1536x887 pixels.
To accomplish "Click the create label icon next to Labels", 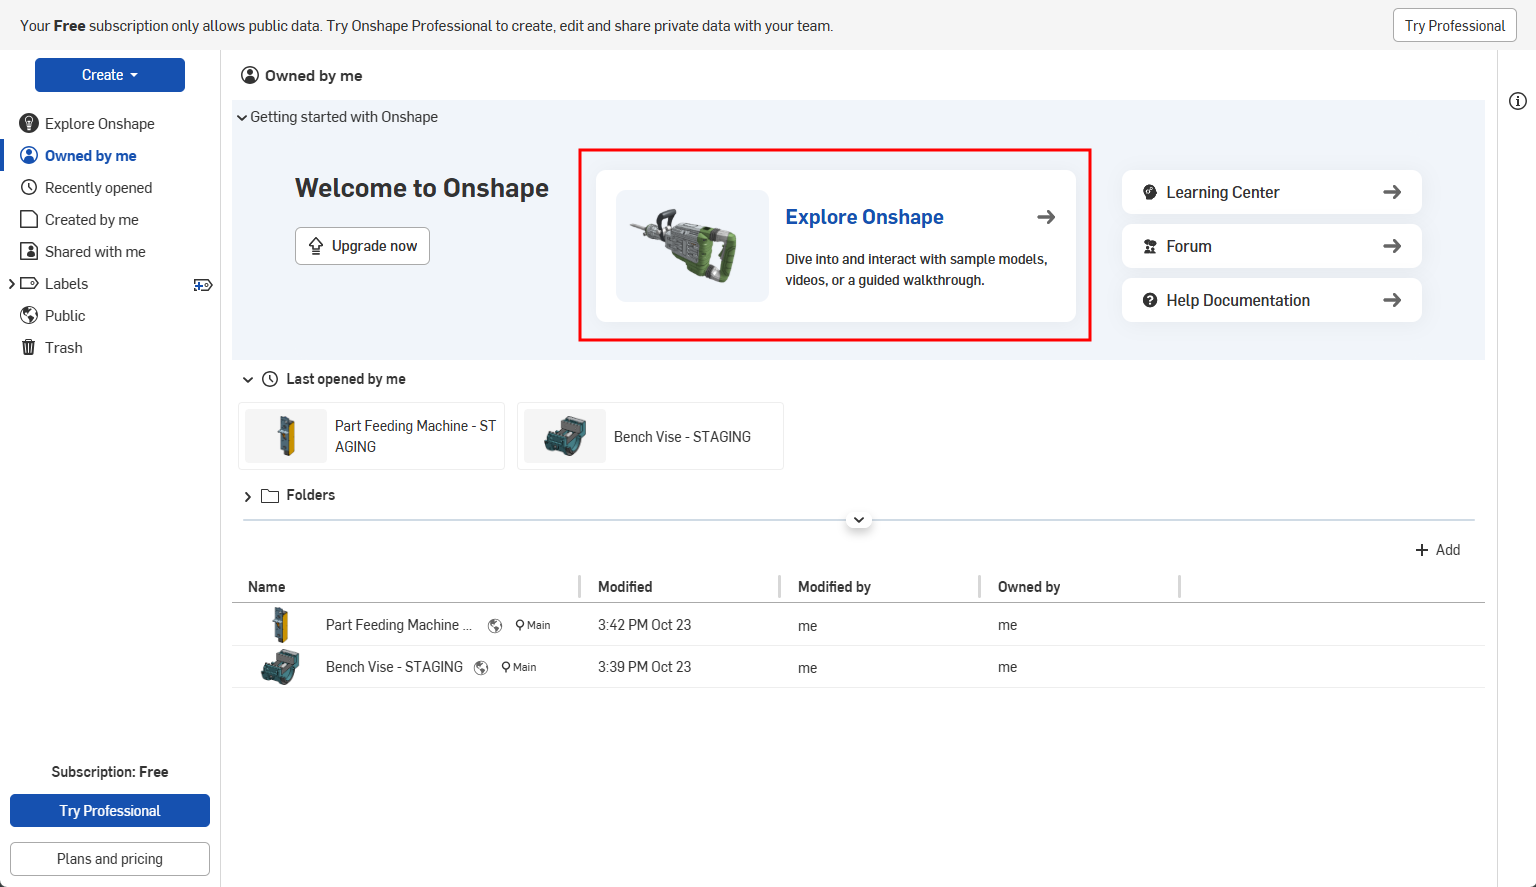I will pos(203,285).
